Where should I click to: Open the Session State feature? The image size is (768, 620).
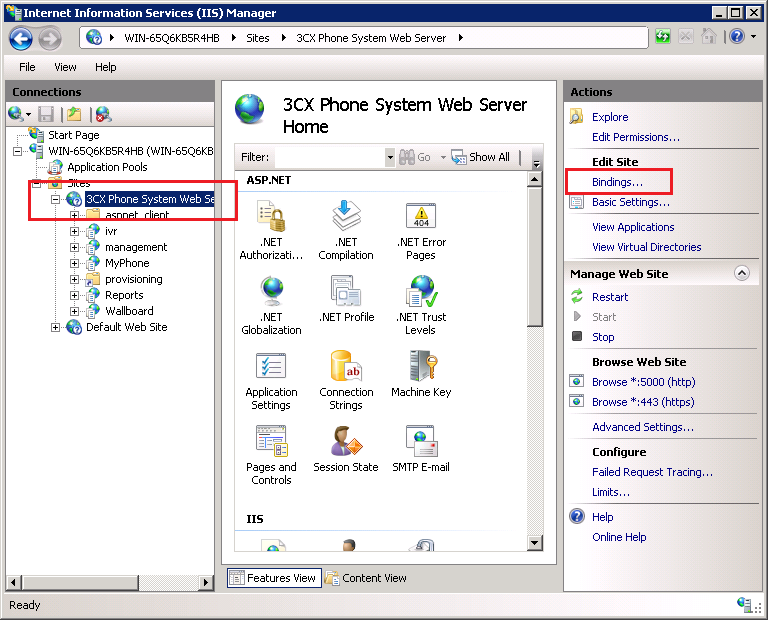pyautogui.click(x=346, y=449)
